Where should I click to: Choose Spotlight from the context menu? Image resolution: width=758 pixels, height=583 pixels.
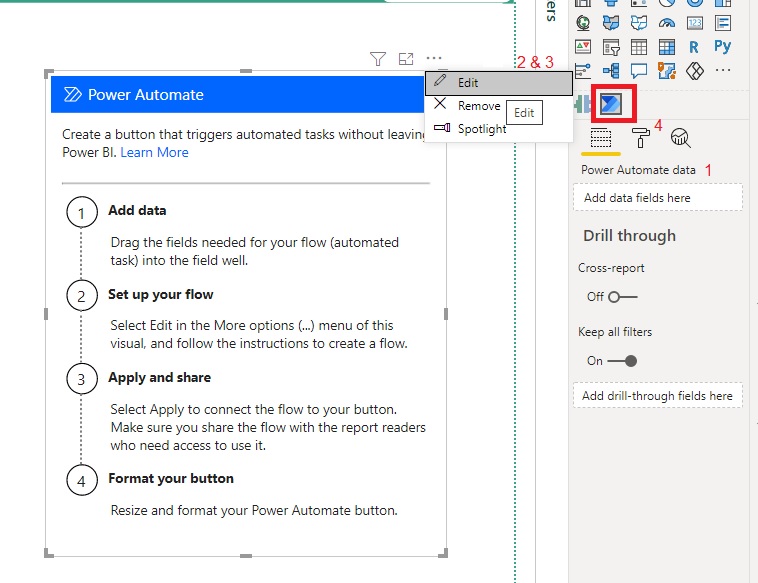482,129
